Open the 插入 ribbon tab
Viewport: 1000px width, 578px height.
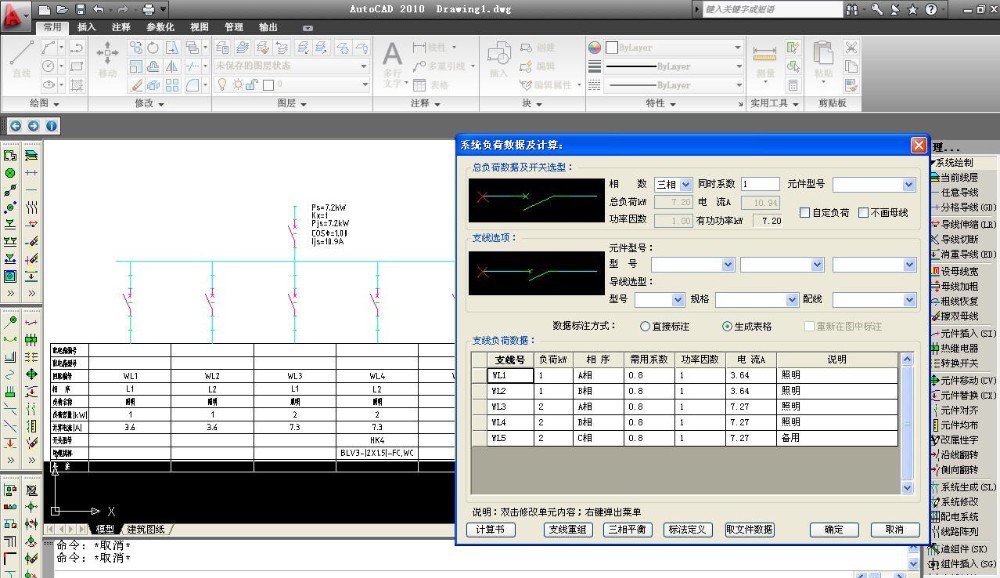(87, 27)
